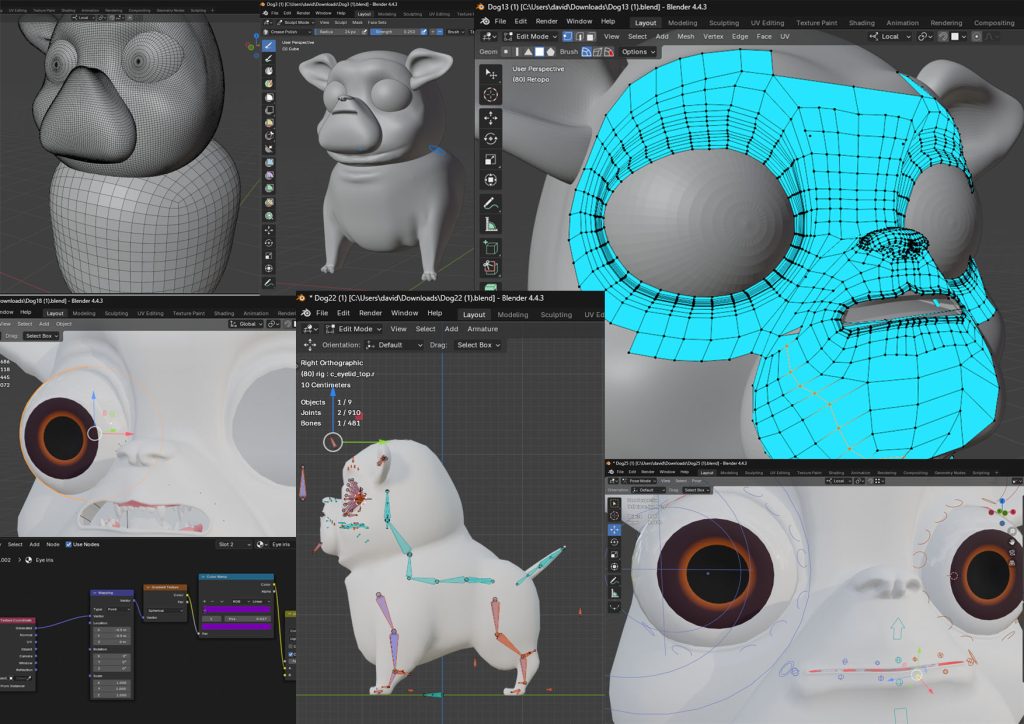Adjust Radius slider in sculpt window
Screen dimensions: 1024x724
pyautogui.click(x=338, y=31)
